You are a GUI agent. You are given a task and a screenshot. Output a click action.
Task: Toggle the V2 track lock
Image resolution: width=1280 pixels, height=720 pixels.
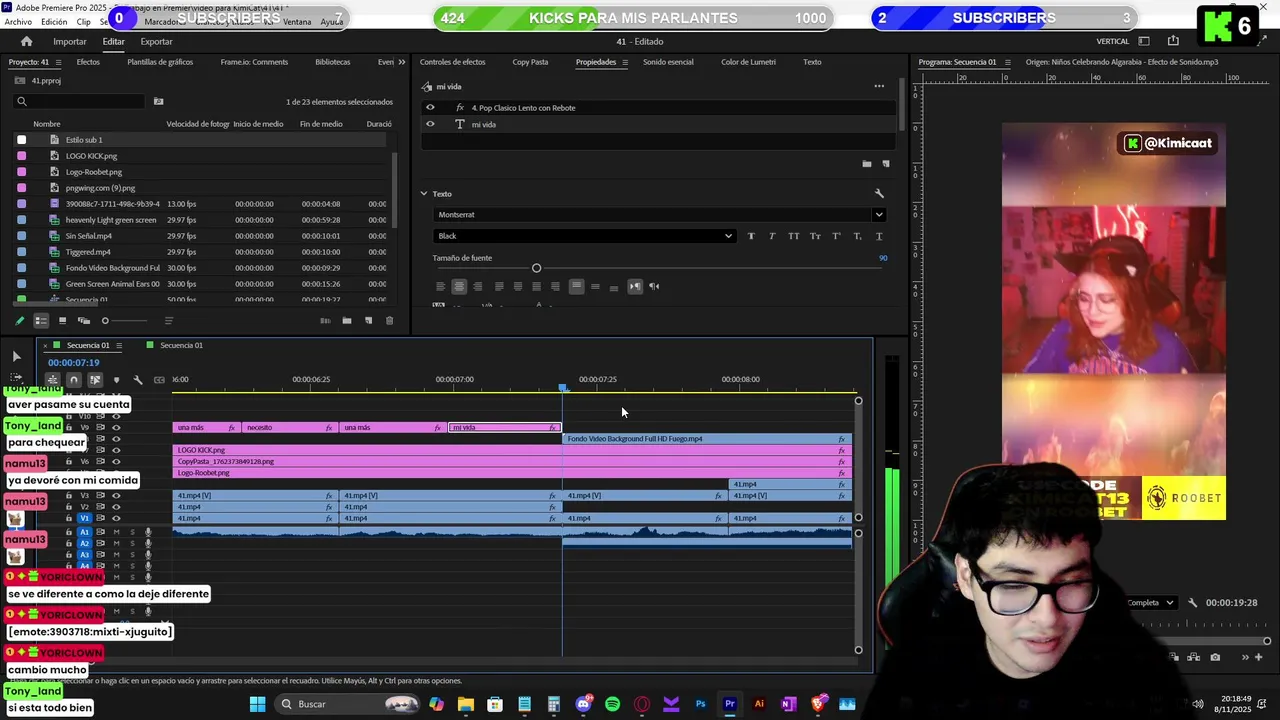tap(69, 507)
